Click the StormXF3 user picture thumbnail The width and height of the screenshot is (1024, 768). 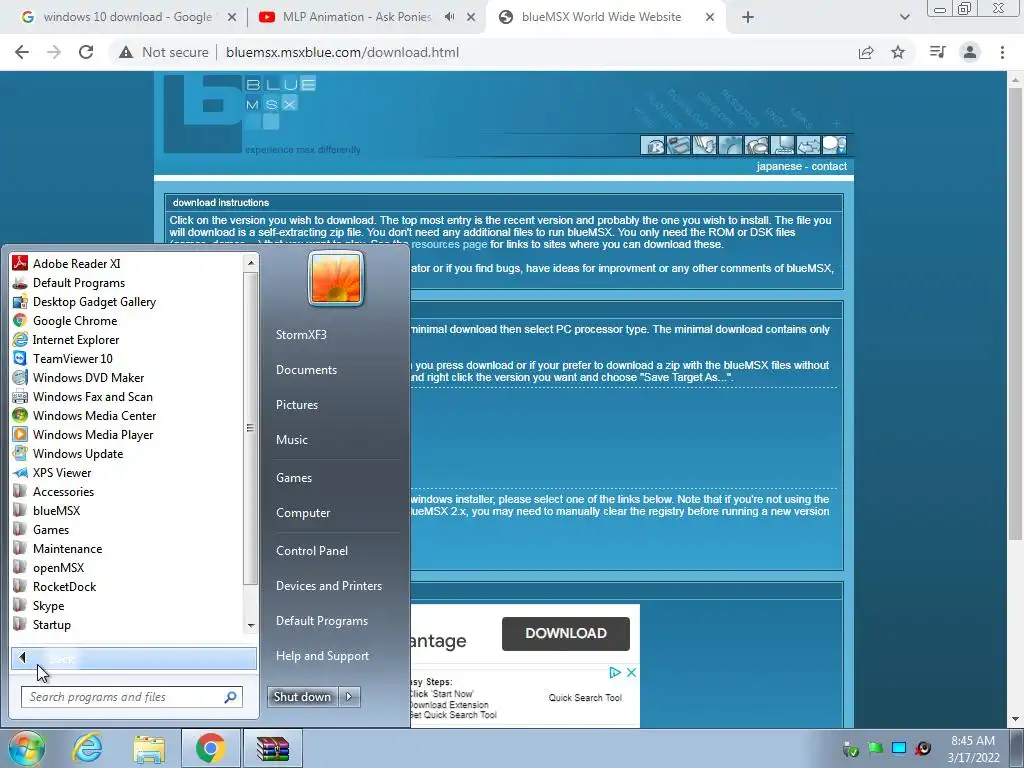(336, 278)
